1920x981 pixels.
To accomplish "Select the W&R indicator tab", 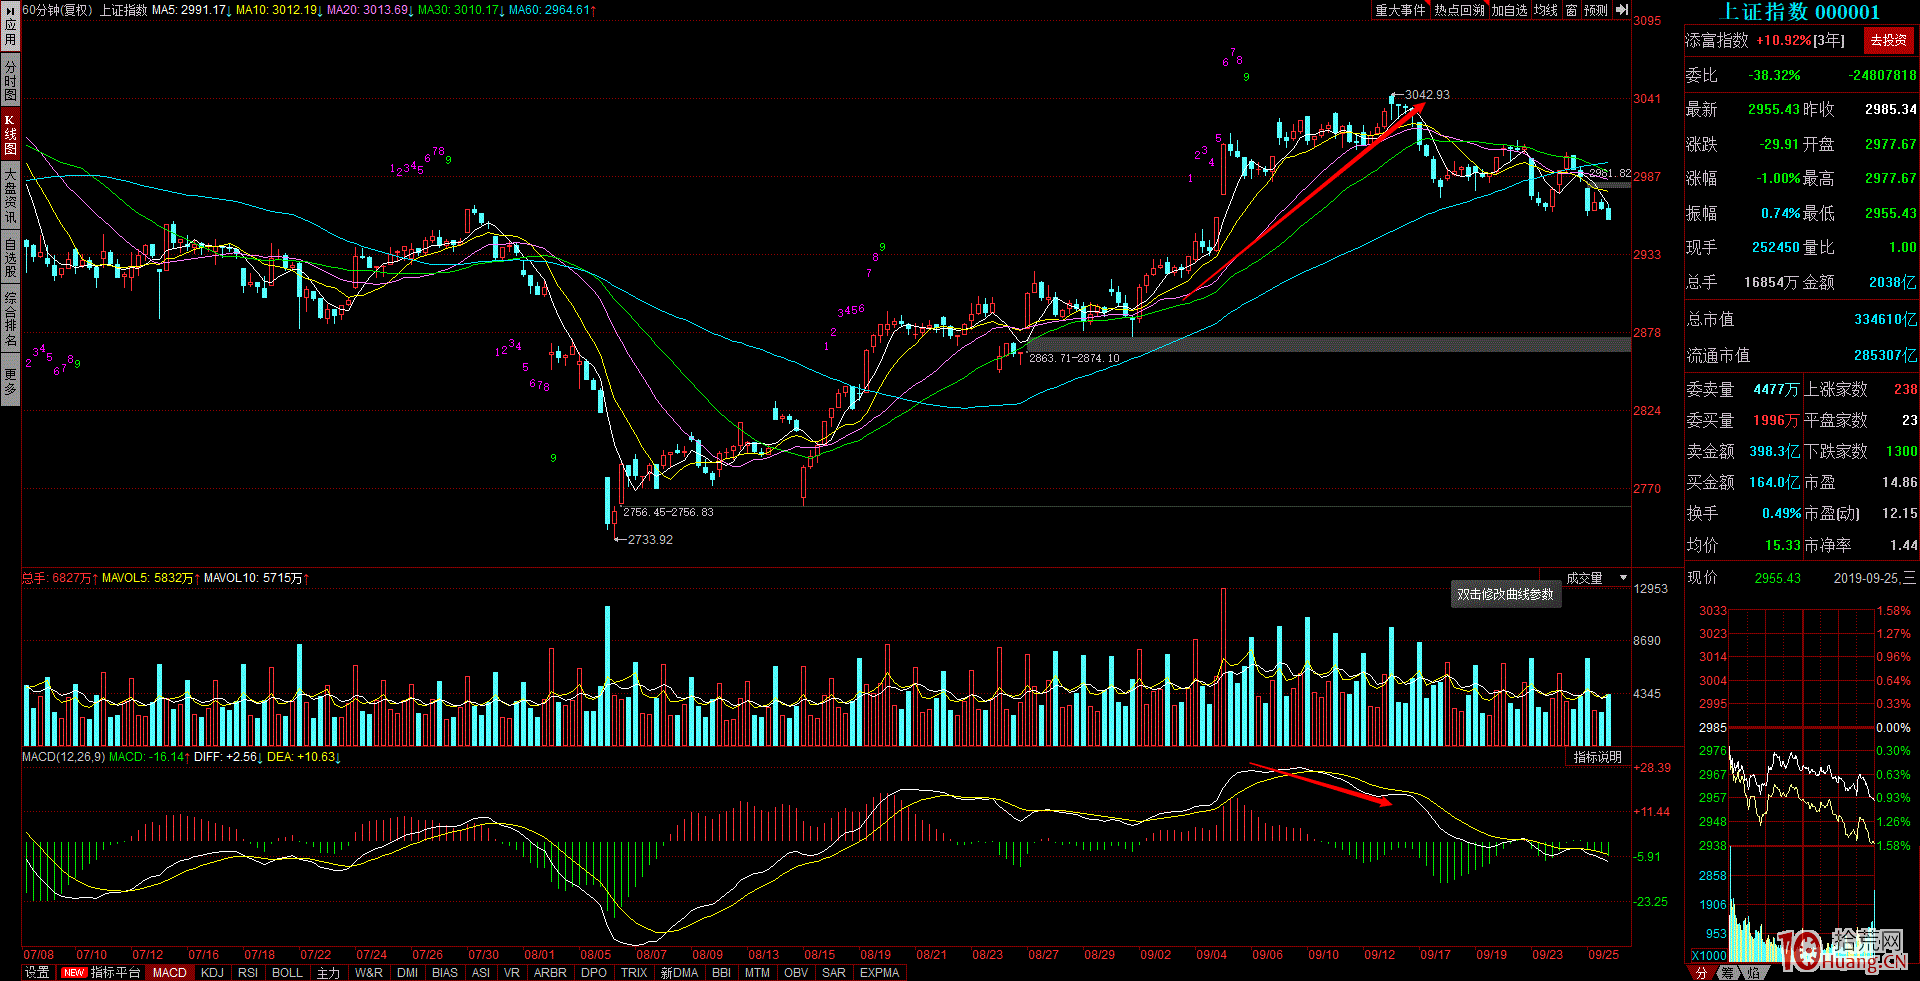I will pos(368,972).
